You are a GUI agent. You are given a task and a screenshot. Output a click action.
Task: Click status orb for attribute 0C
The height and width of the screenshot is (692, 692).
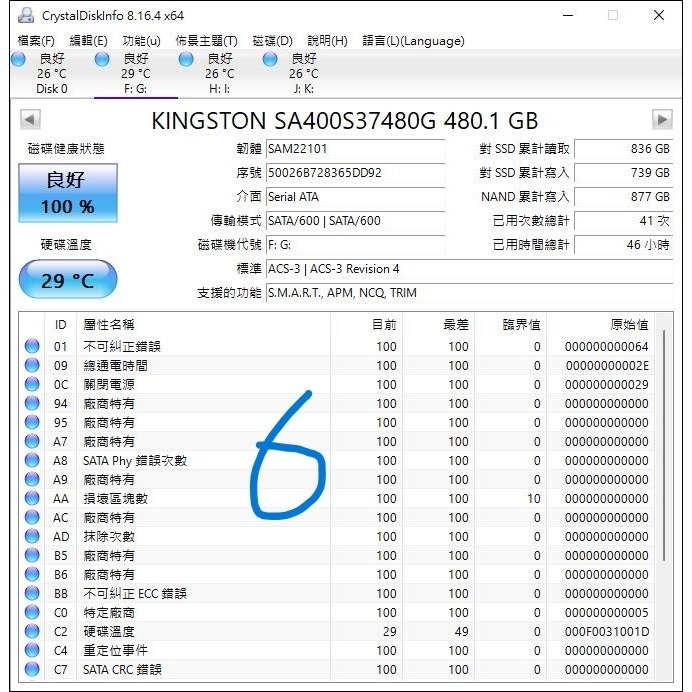[x=32, y=384]
